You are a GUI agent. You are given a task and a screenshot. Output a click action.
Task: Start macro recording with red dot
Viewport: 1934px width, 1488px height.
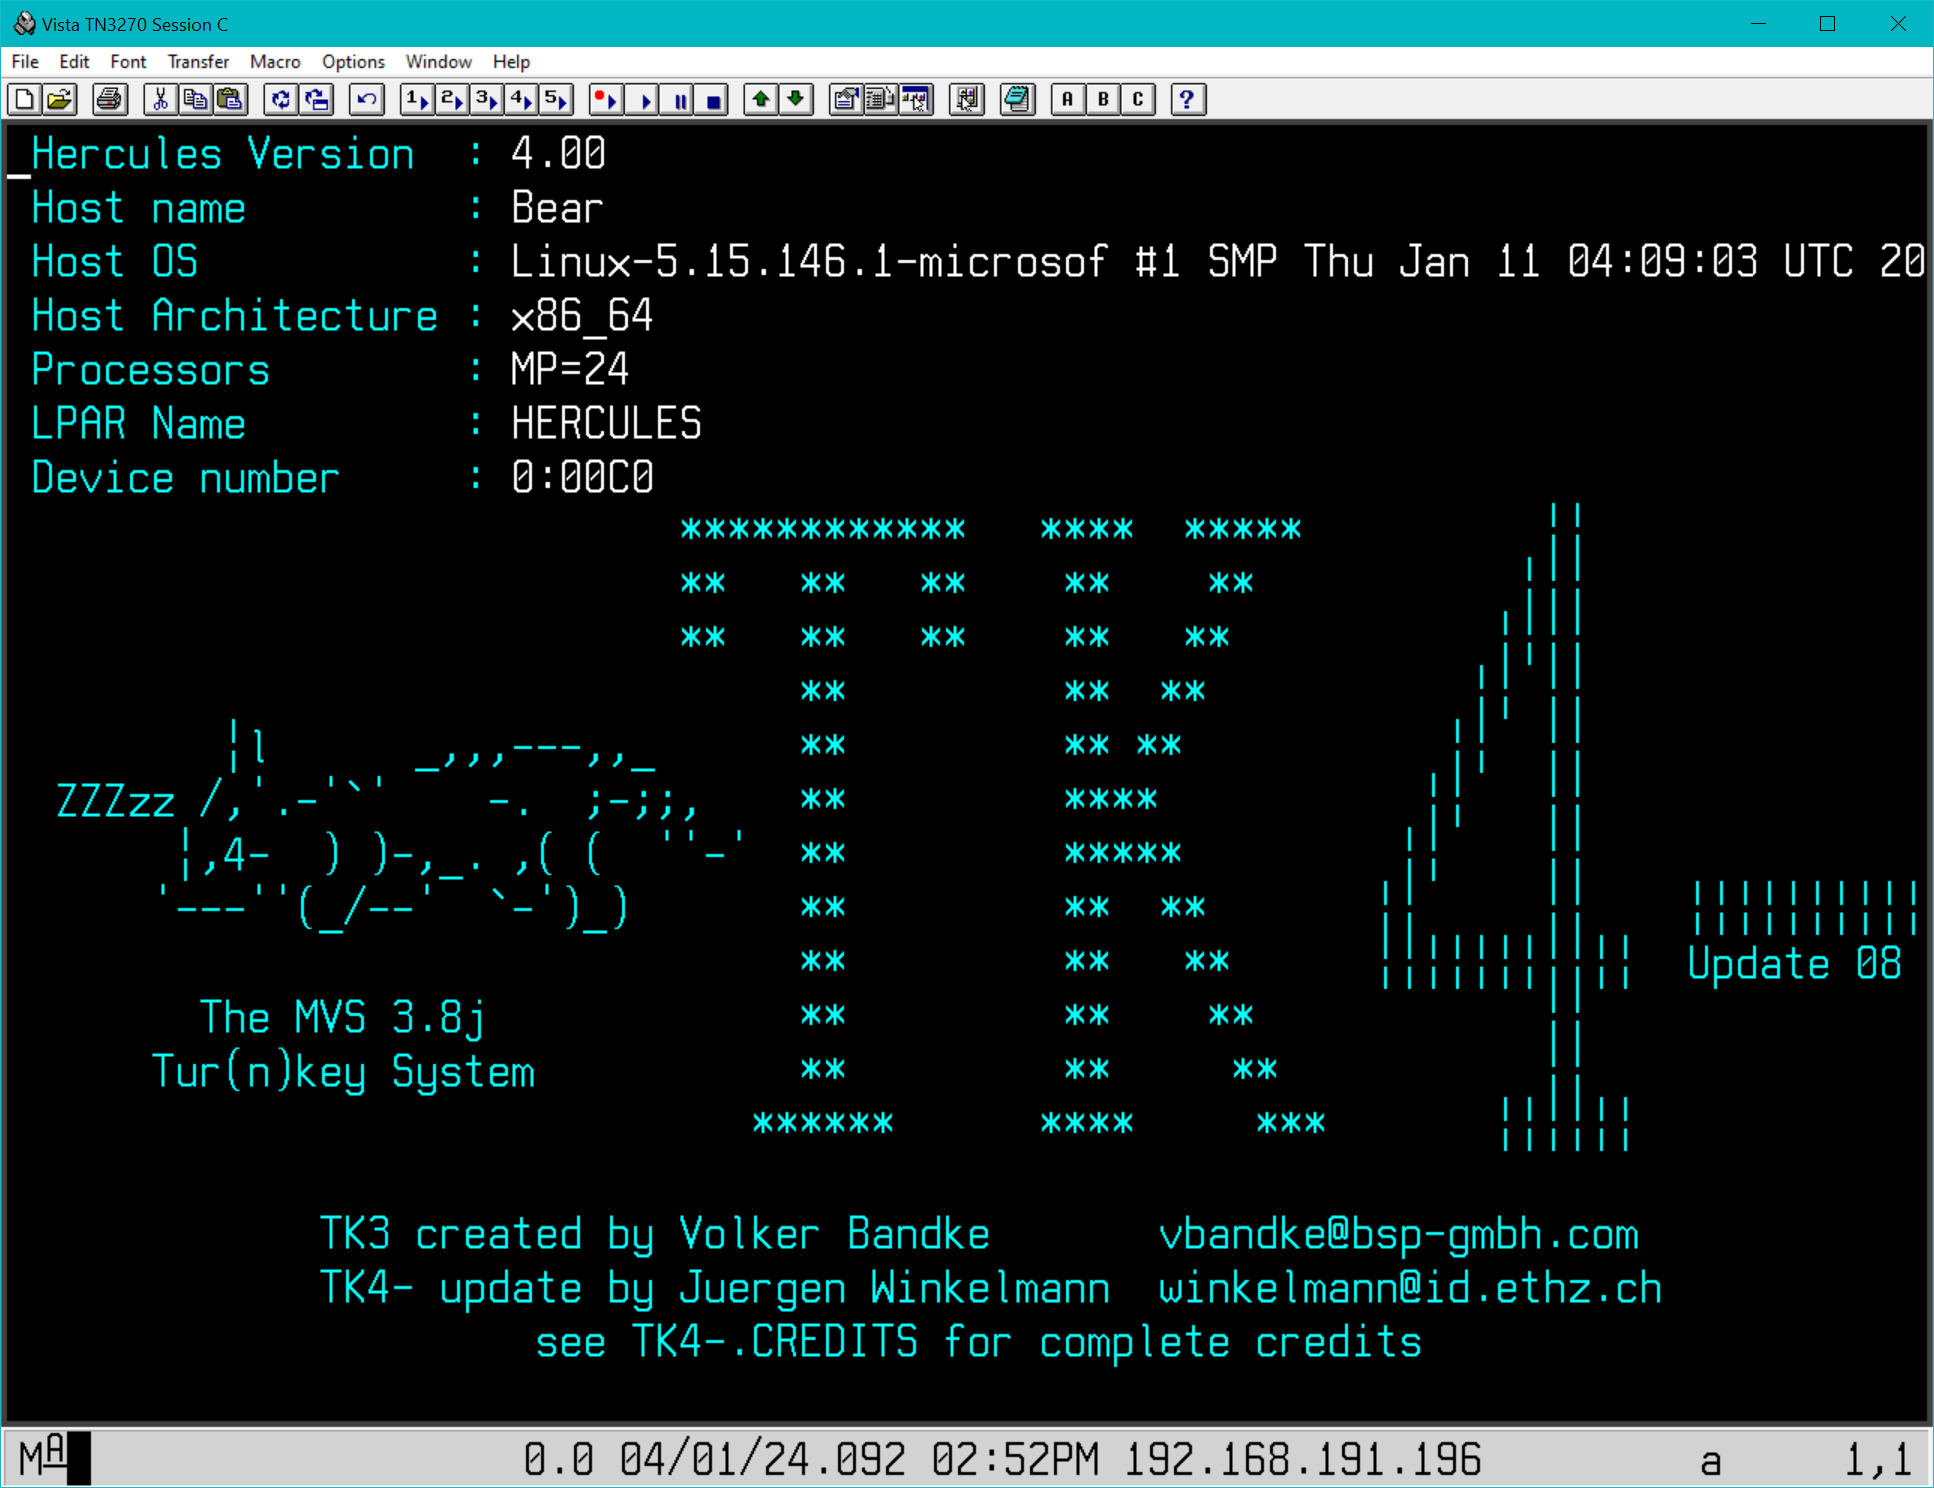606,99
